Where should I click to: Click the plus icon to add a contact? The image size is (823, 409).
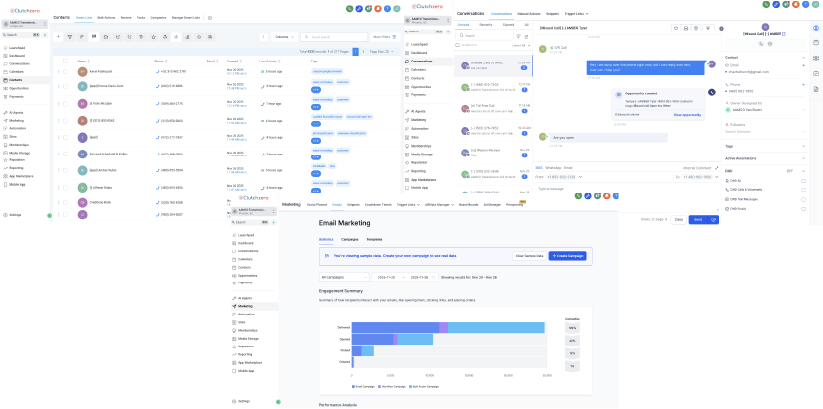[x=58, y=36]
